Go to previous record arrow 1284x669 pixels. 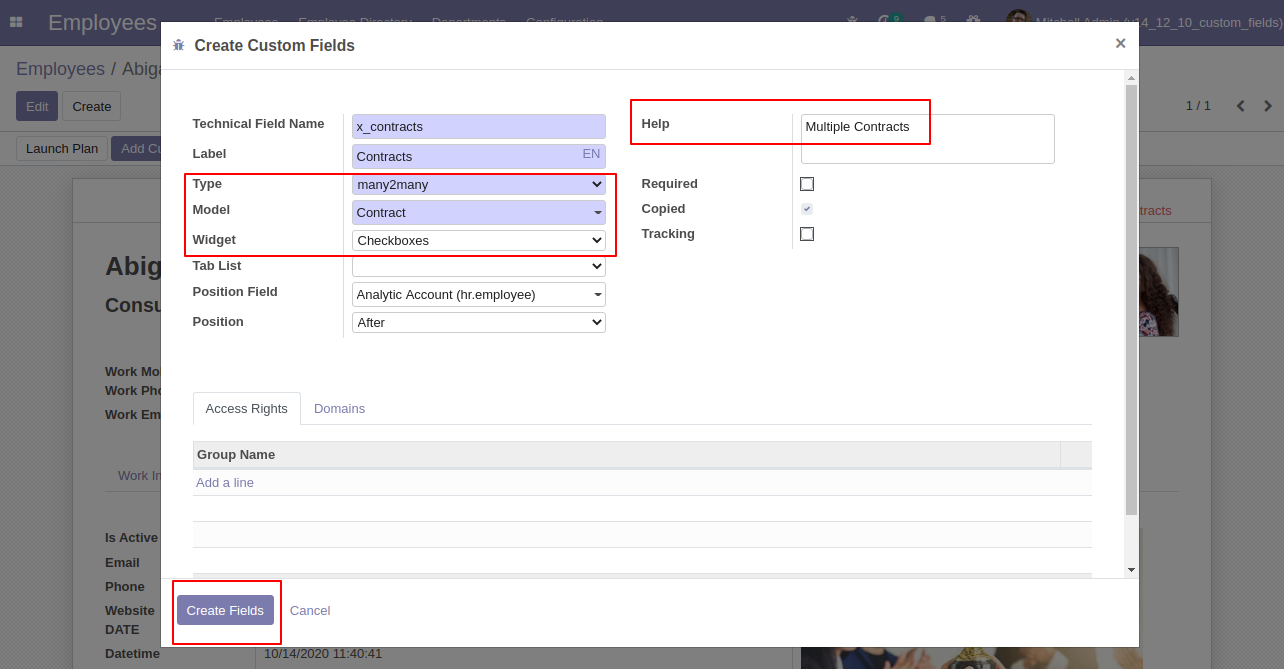(x=1241, y=106)
